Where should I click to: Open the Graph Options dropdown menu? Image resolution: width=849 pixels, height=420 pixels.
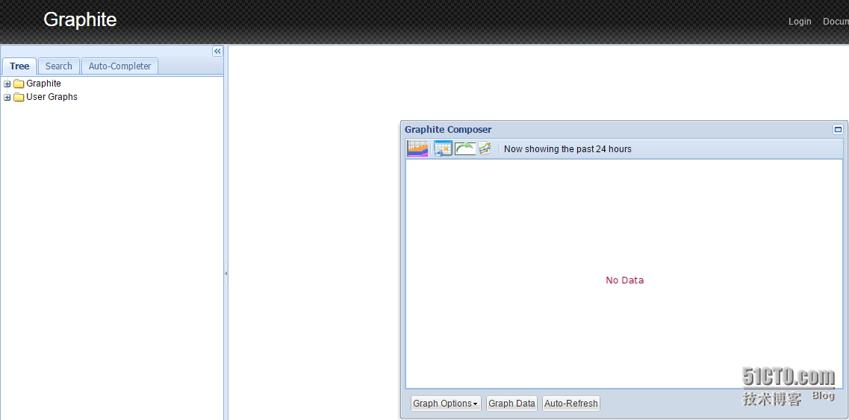point(446,403)
